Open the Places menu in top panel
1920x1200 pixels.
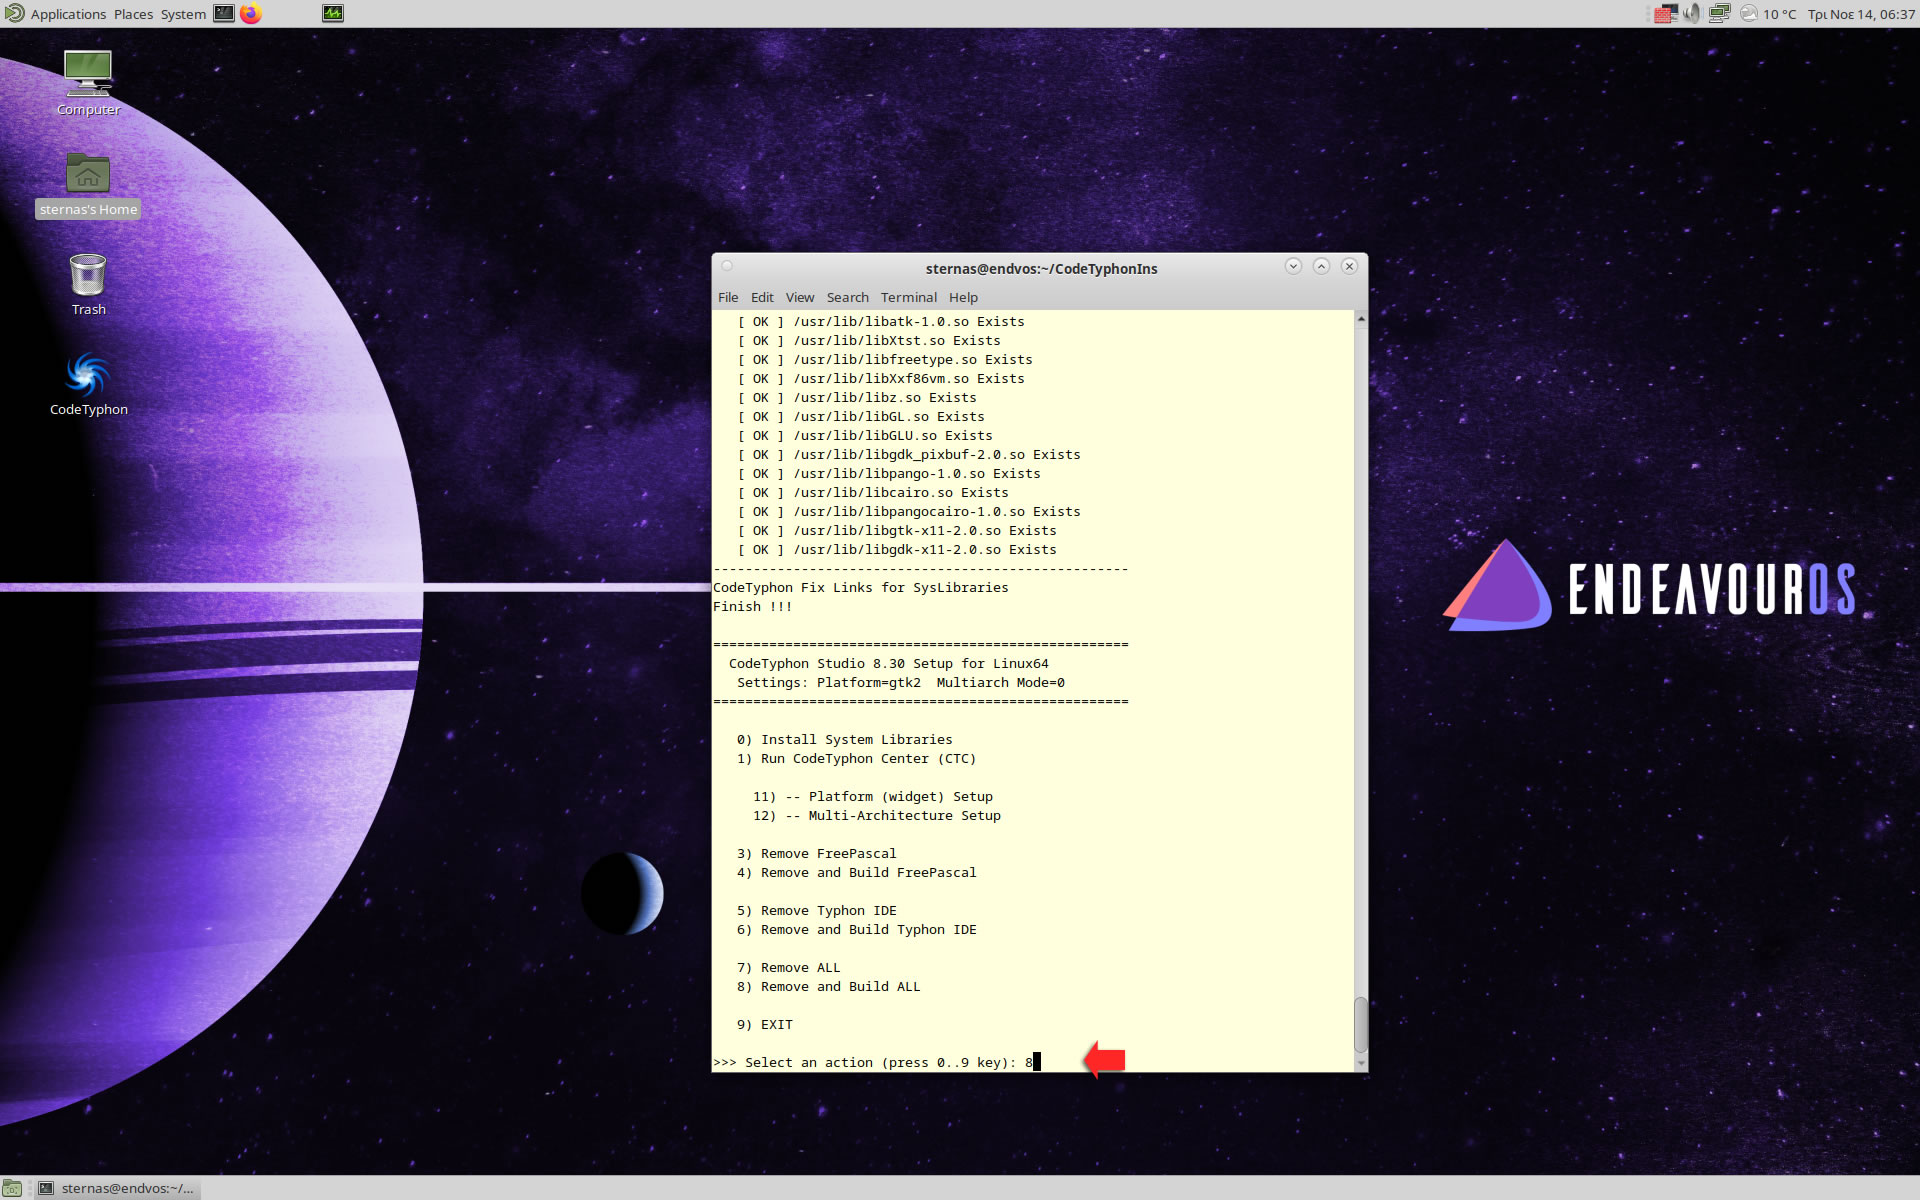[133, 14]
